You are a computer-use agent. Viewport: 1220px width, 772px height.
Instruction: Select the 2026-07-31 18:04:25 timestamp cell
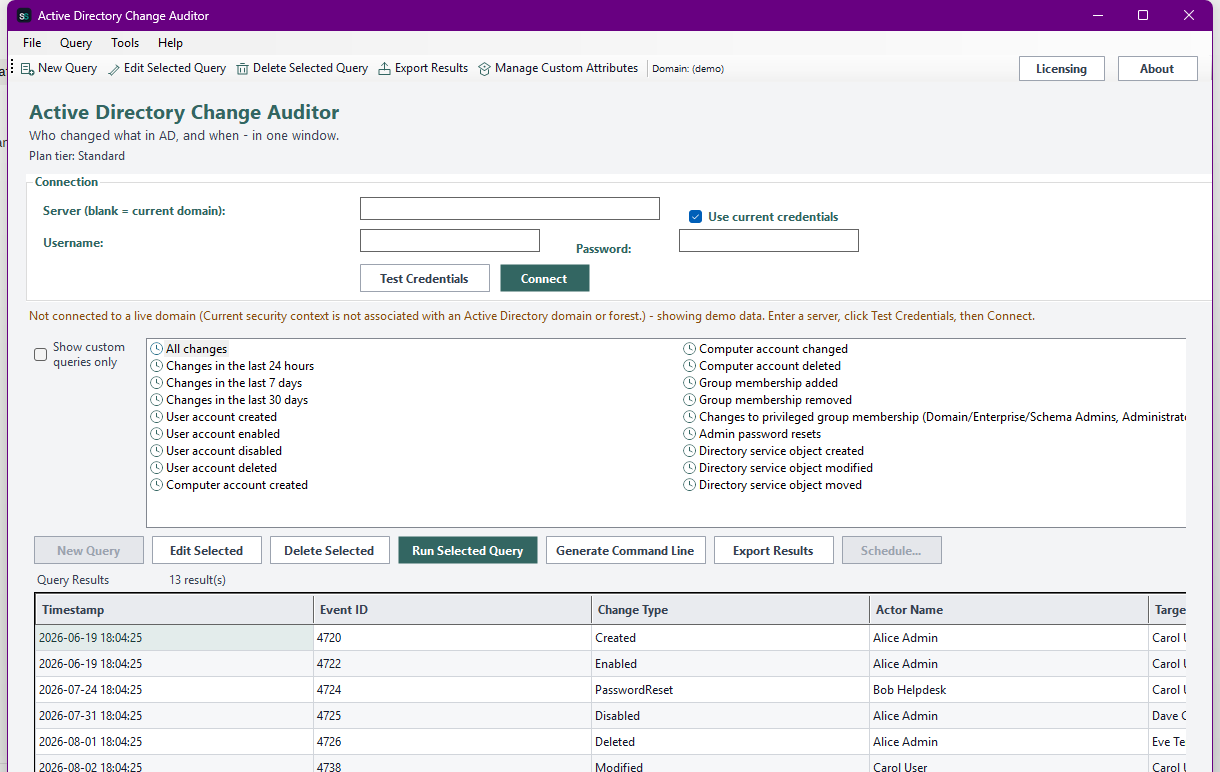click(174, 716)
